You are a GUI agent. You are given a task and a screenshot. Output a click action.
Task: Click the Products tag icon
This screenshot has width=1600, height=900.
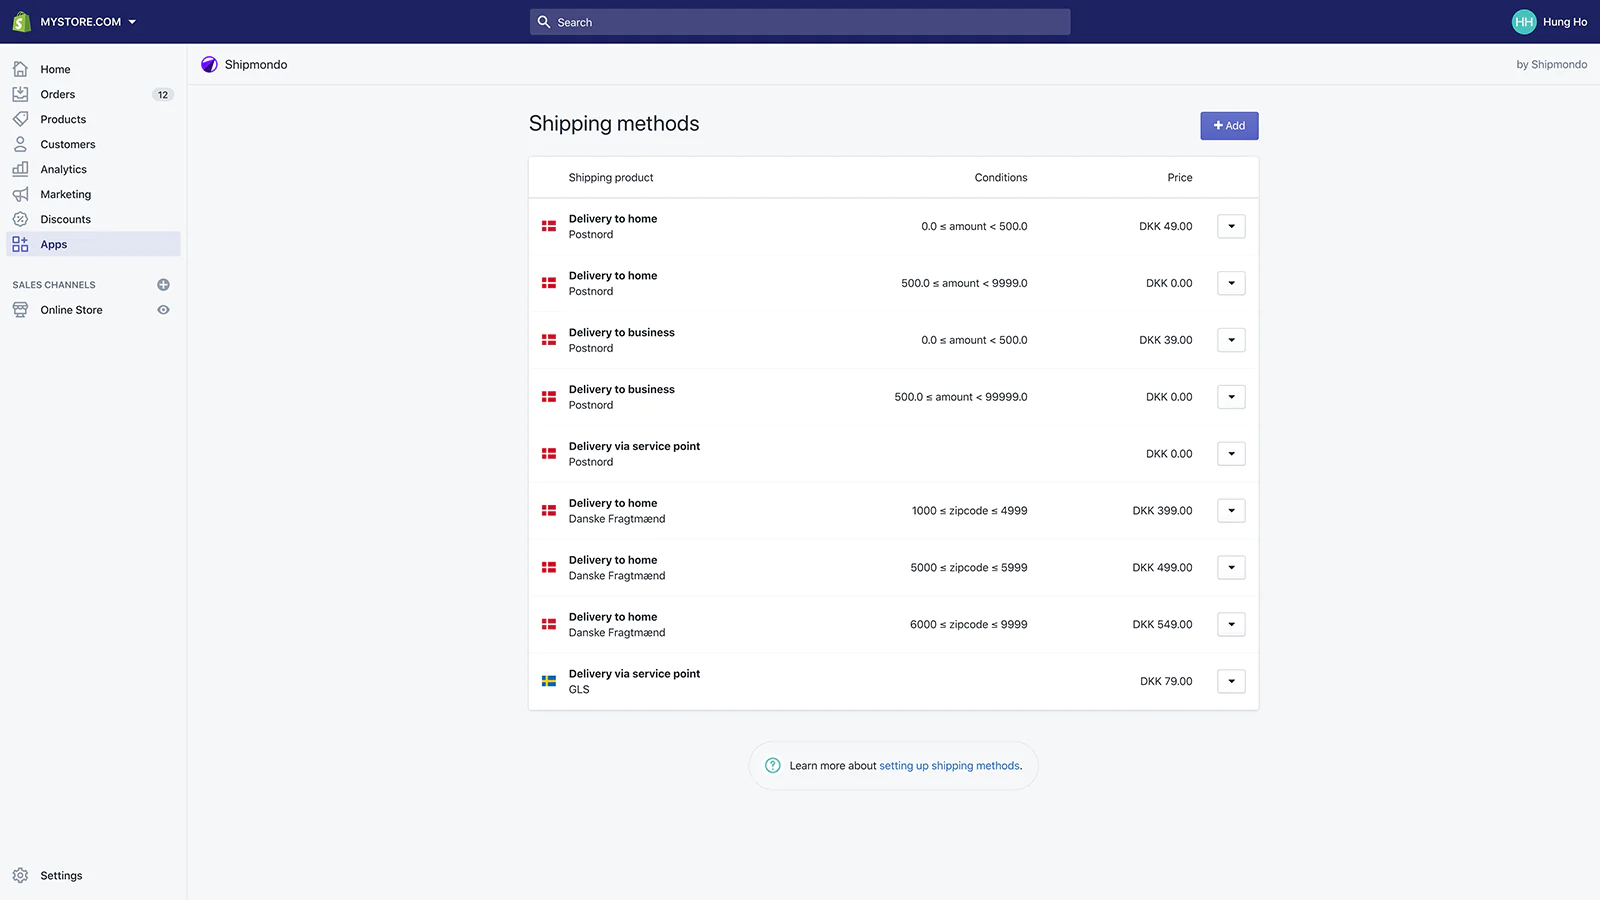[20, 119]
